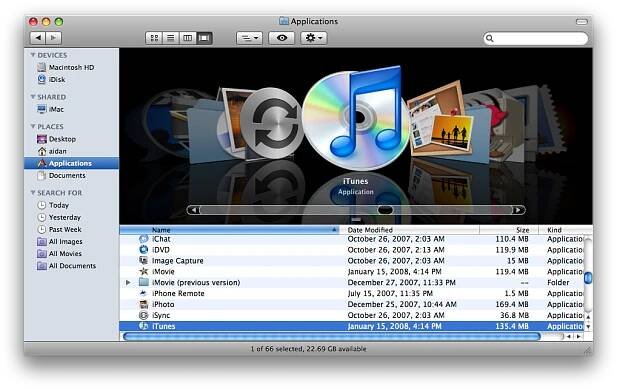This screenshot has height=389, width=617.
Task: Collapse the PLACES sidebar section
Action: pos(33,126)
